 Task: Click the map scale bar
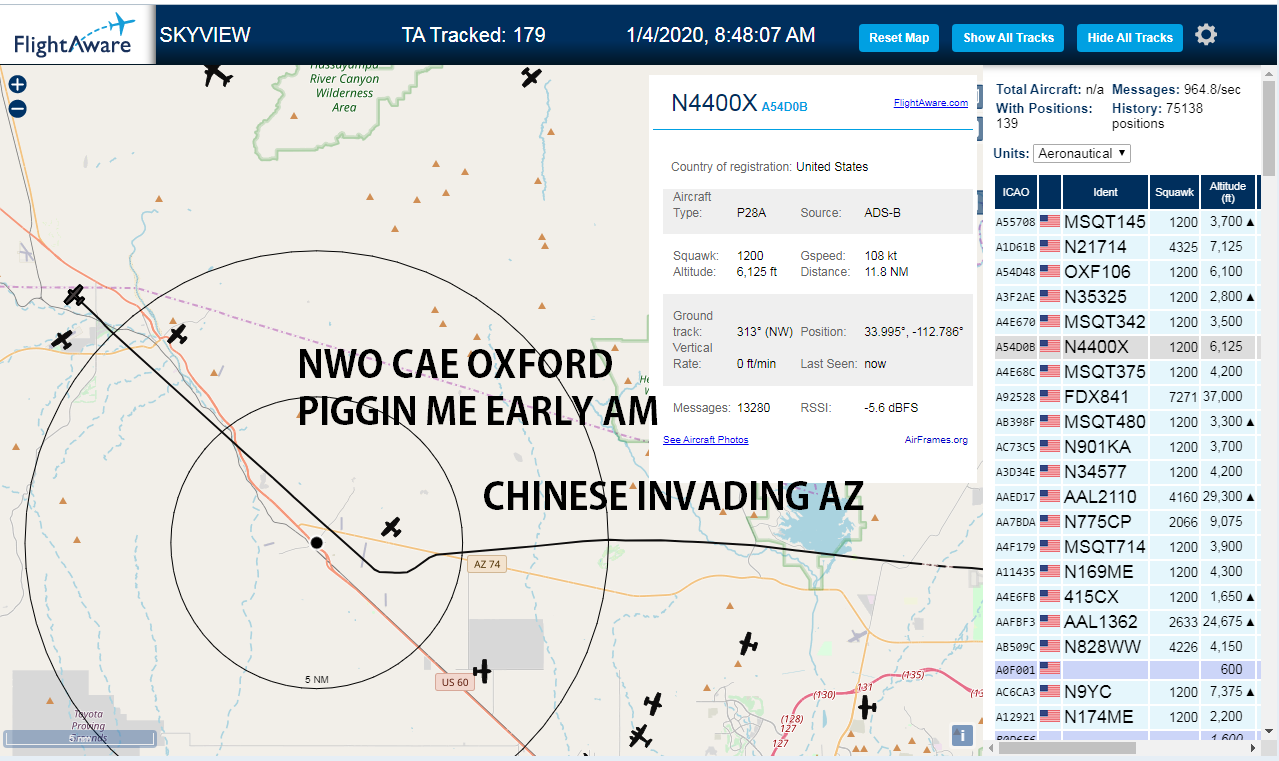(x=79, y=738)
